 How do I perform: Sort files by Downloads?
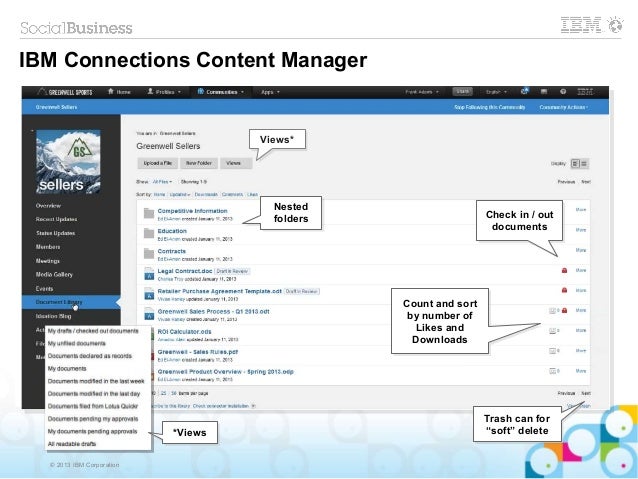tap(206, 195)
